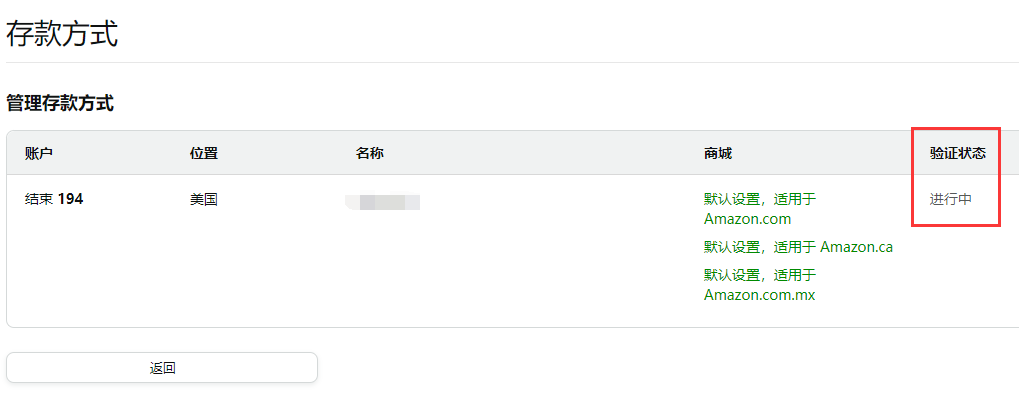
Task: Select the 验证状态 column header
Action: point(957,153)
